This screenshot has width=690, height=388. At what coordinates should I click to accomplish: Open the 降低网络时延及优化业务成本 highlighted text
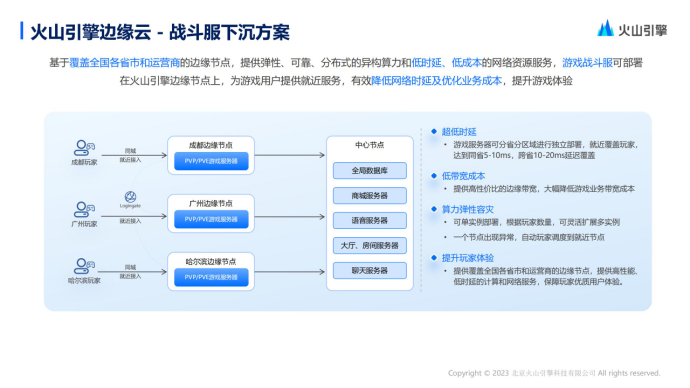437,81
